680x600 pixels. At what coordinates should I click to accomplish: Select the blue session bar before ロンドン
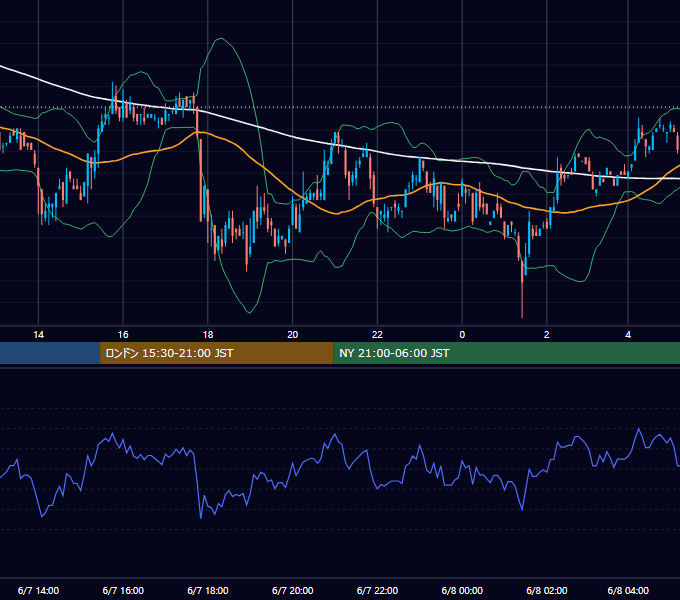[x=50, y=353]
